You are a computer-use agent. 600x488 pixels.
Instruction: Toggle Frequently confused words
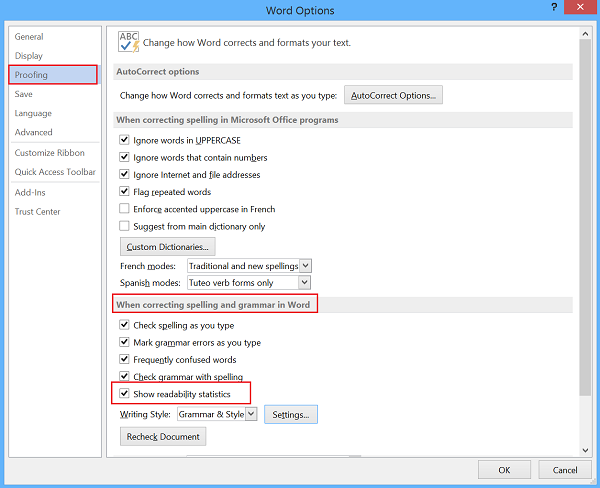coord(124,359)
